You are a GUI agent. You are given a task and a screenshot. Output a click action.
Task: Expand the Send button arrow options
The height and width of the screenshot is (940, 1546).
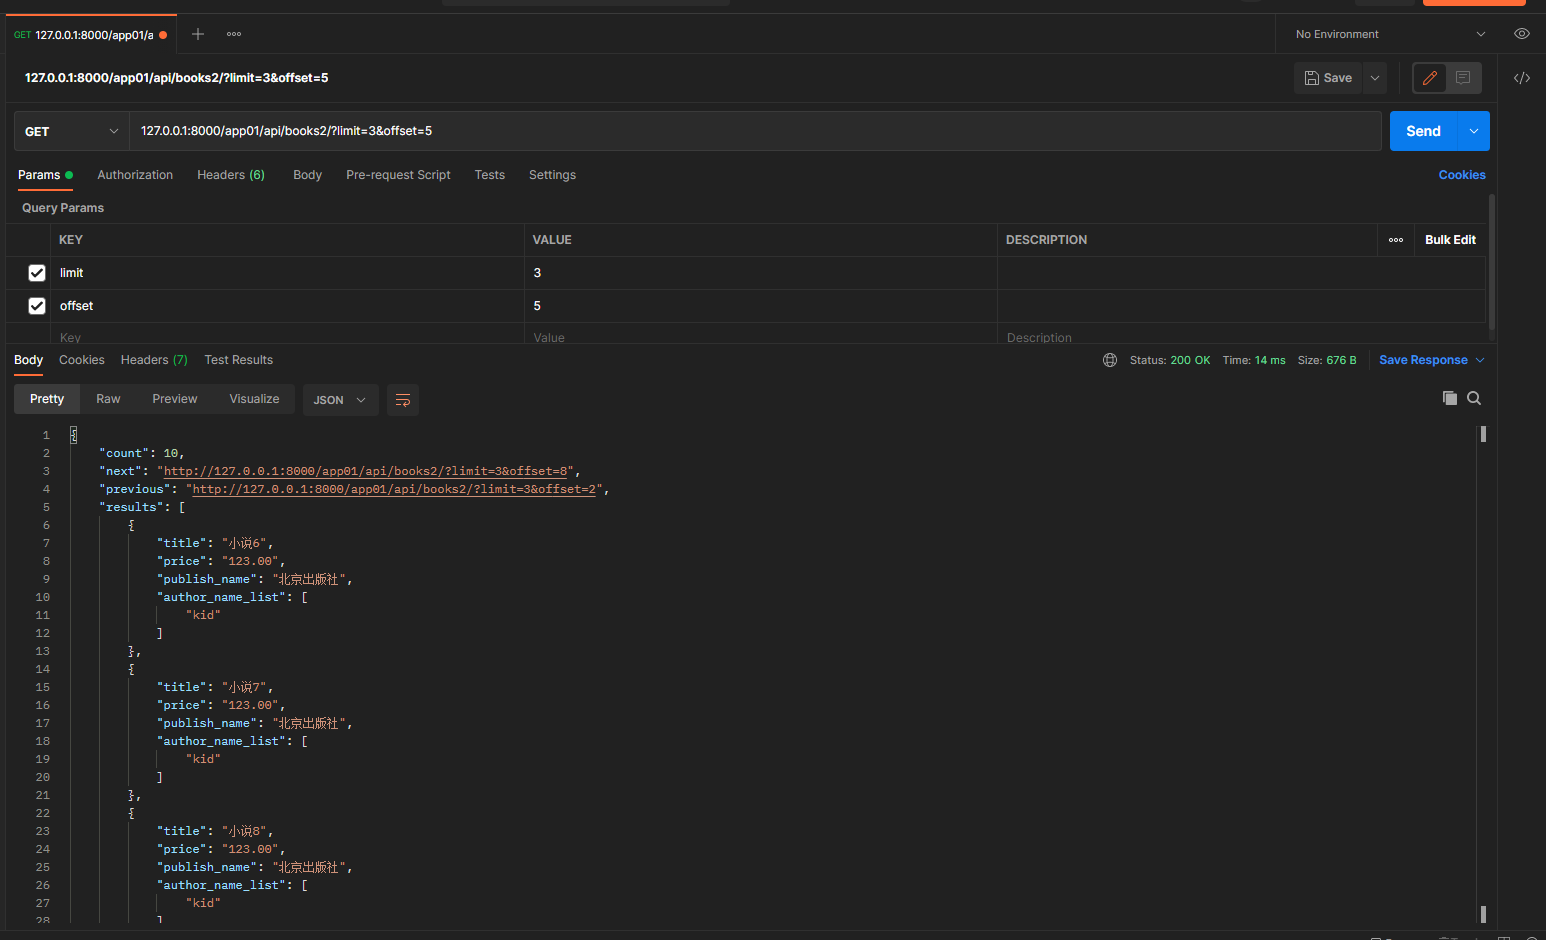(1474, 131)
